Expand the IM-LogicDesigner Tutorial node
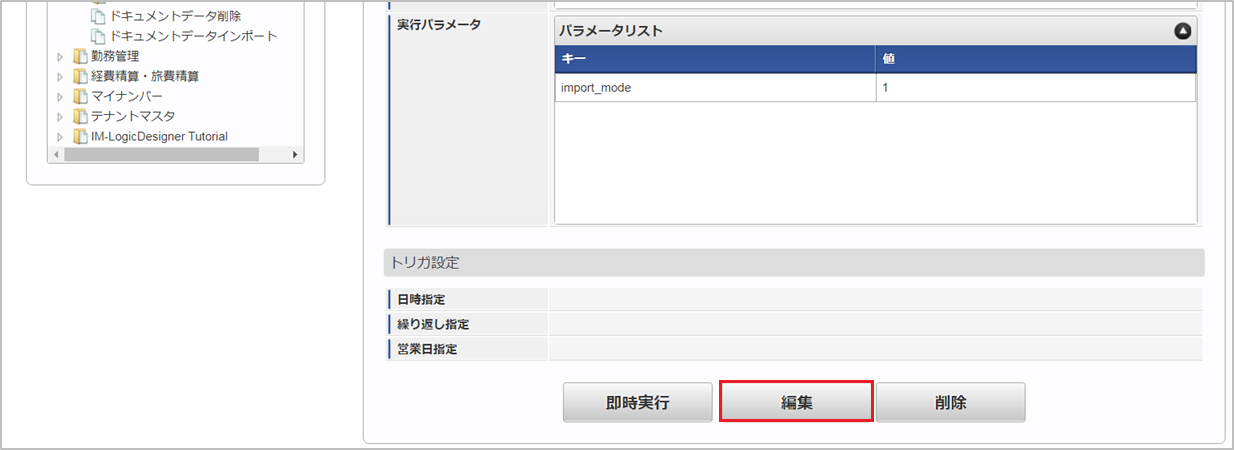1234x450 pixels. [61, 137]
